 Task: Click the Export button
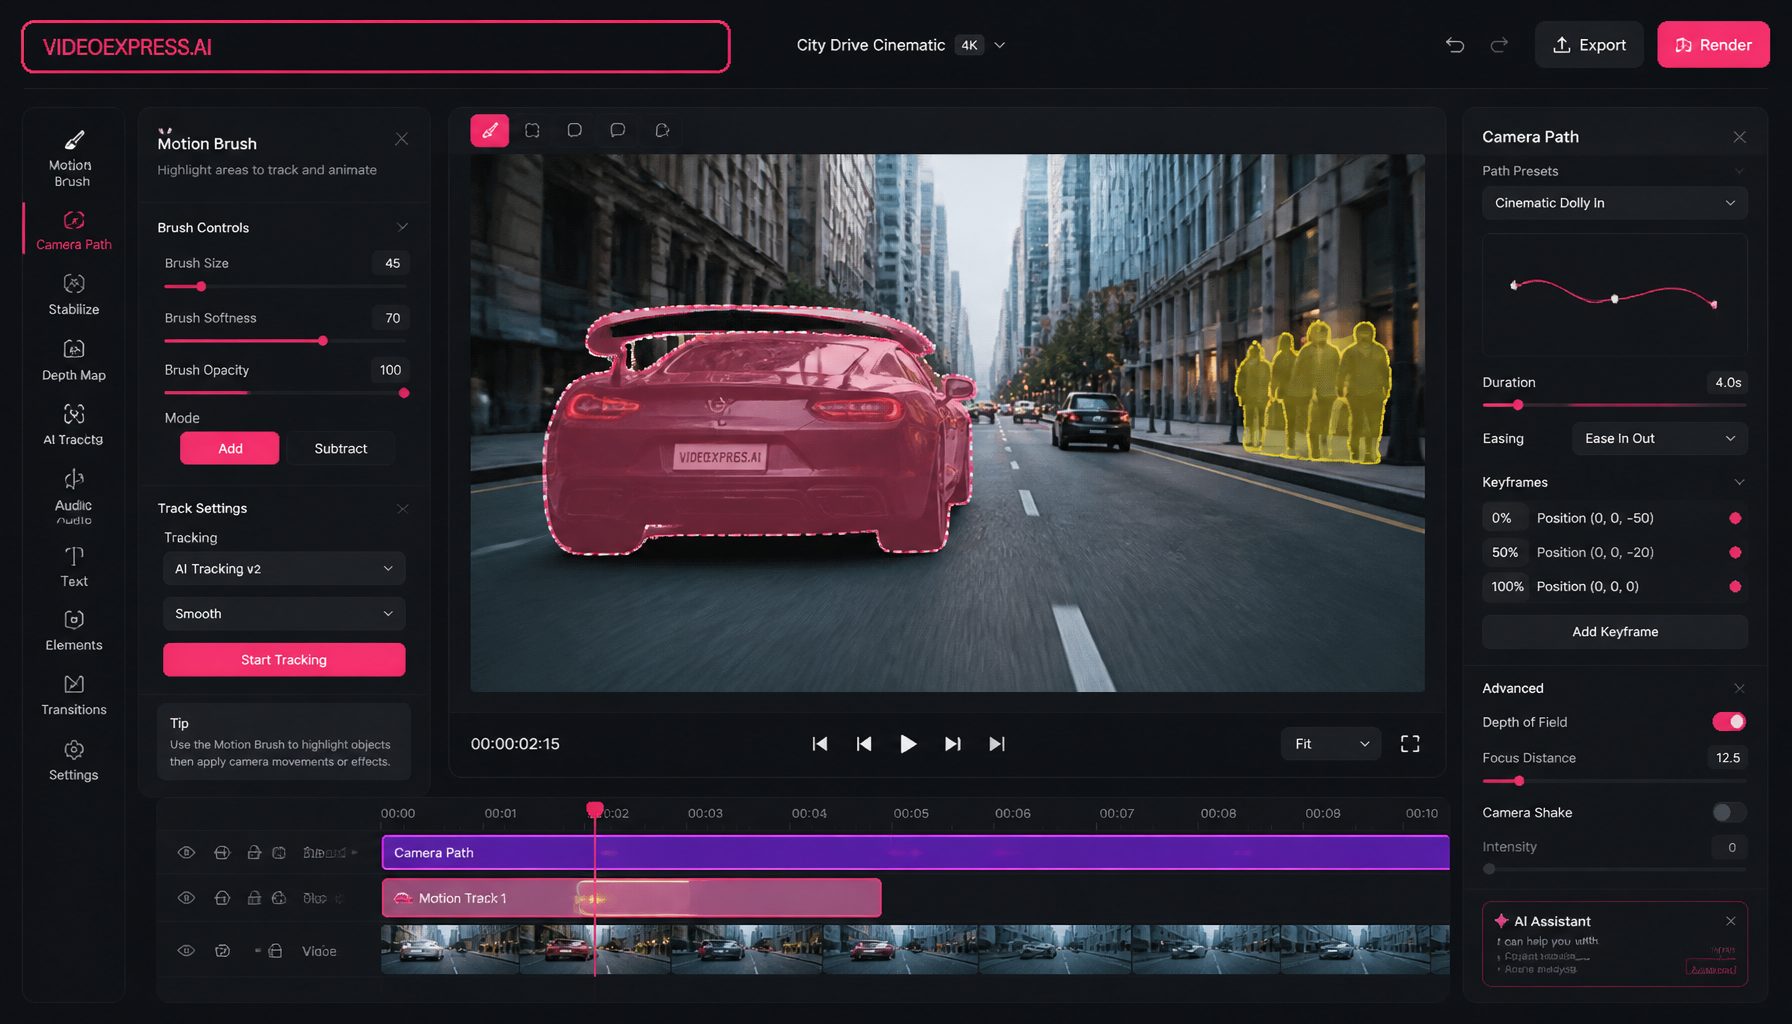tap(1589, 45)
